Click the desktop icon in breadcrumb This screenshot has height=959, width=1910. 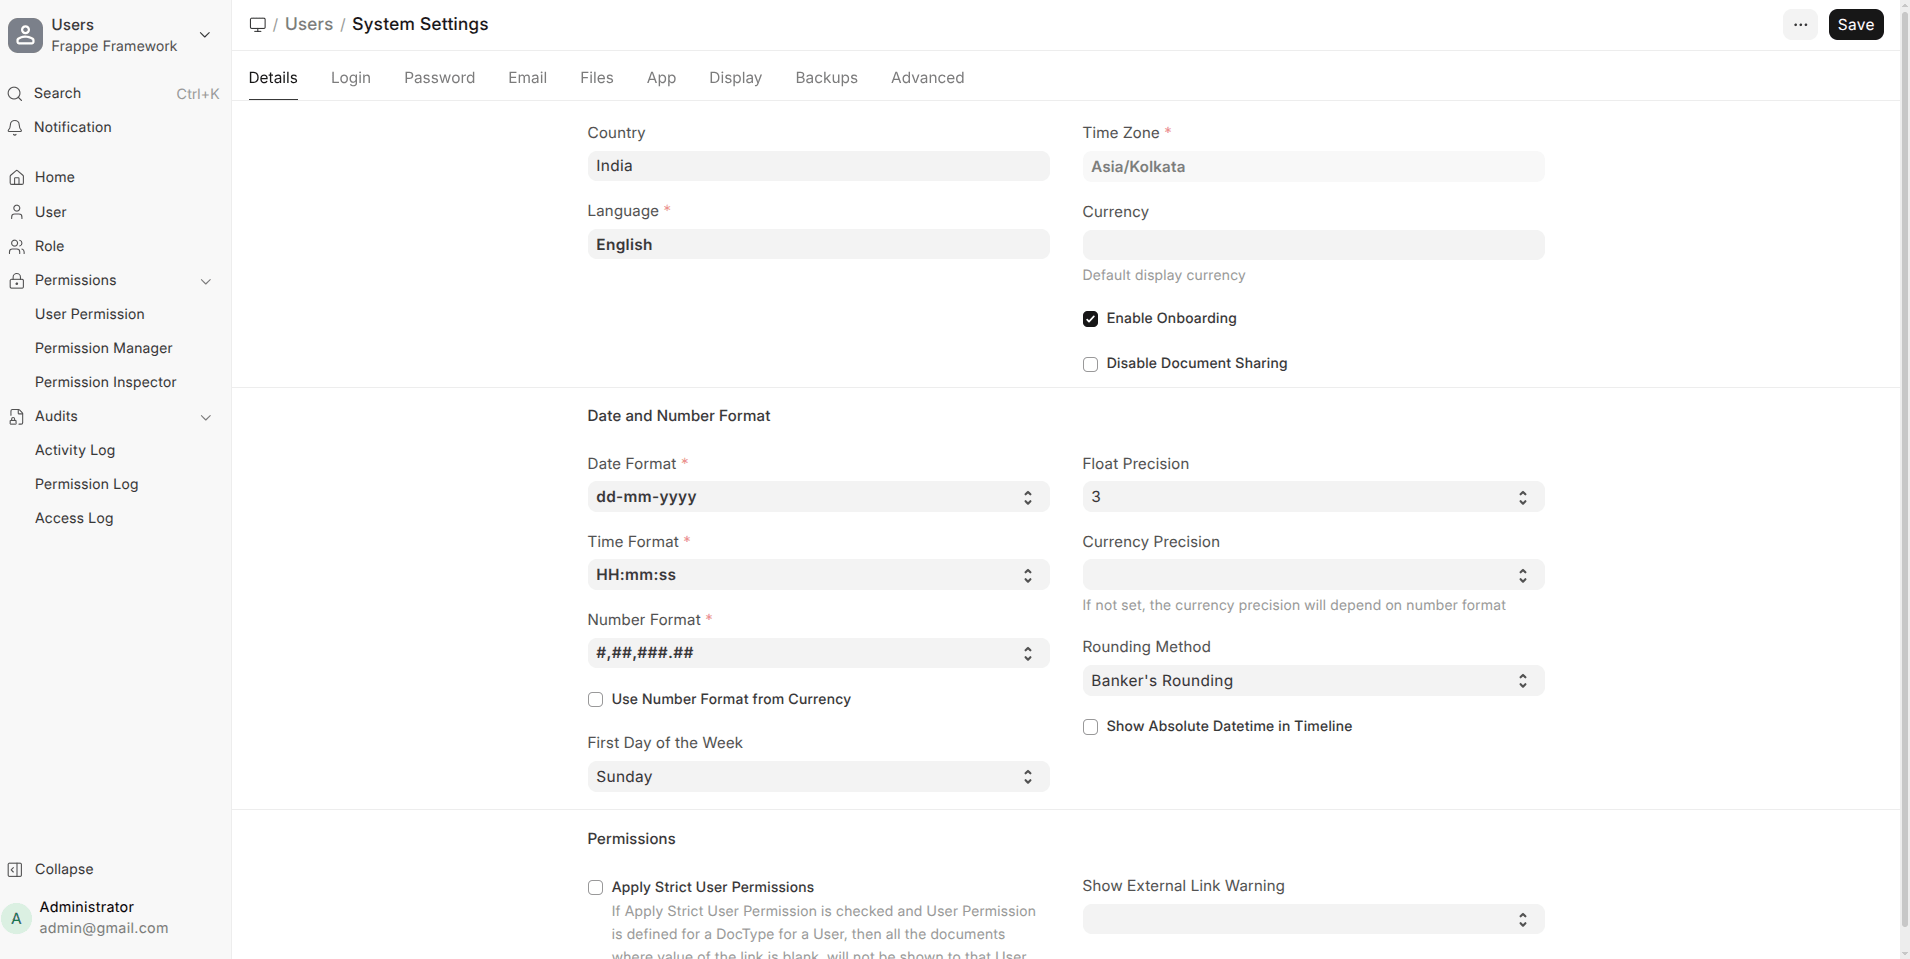point(258,25)
